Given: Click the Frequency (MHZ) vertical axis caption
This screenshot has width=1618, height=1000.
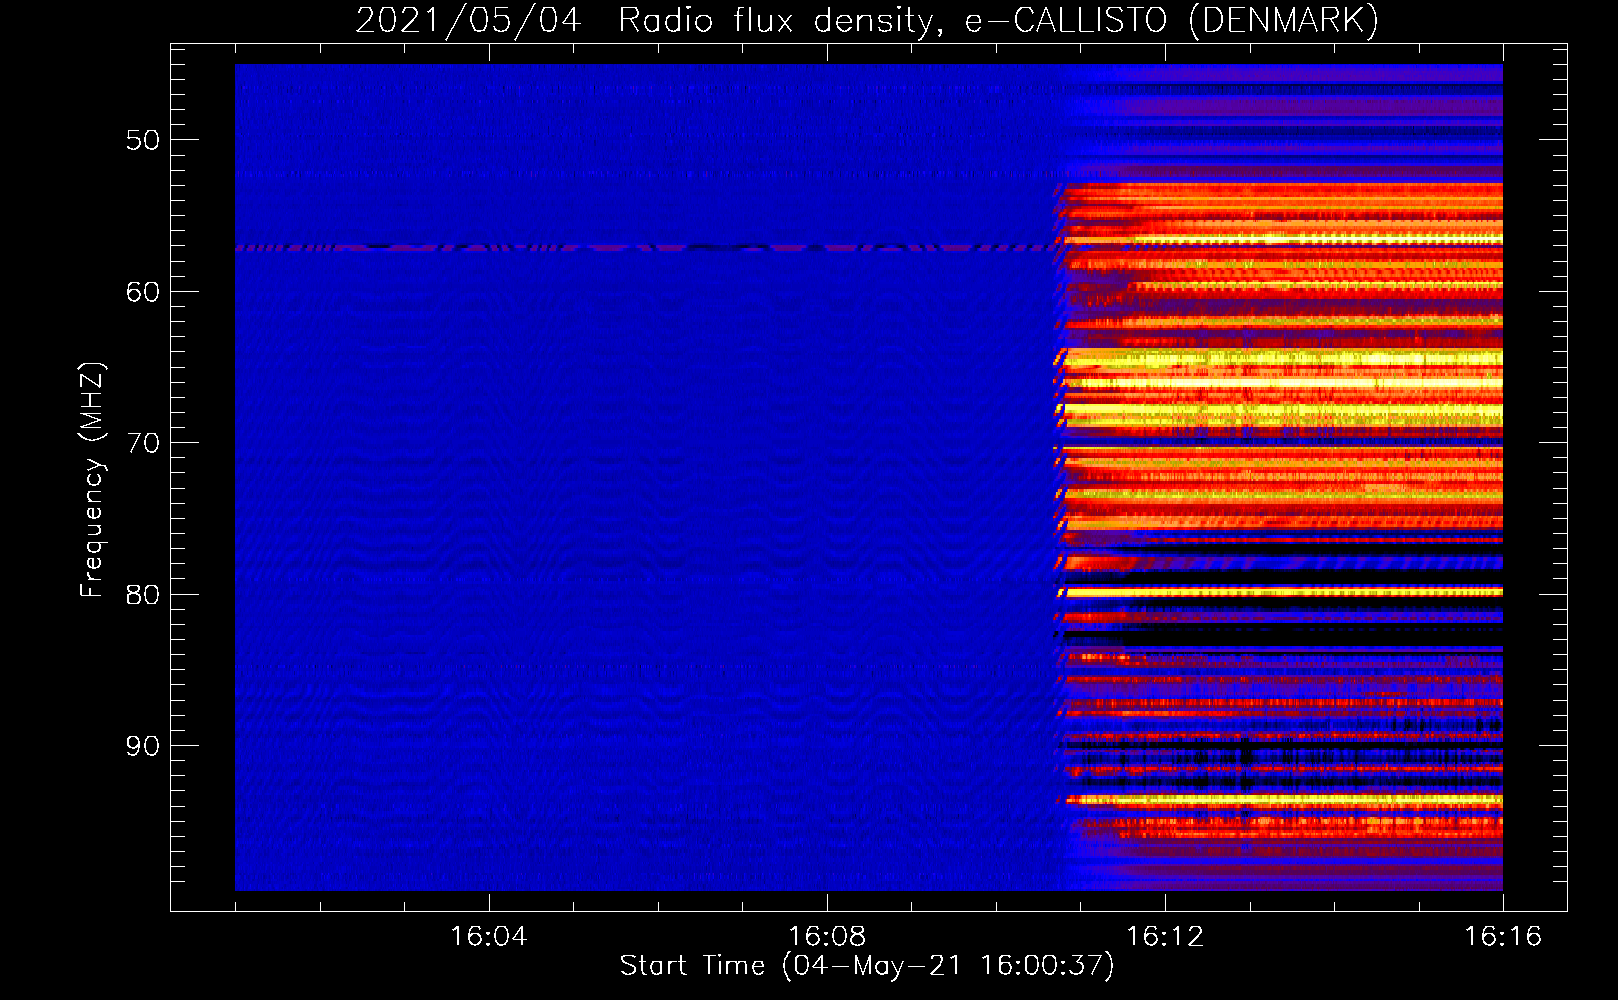Looking at the screenshot, I should click(x=92, y=480).
